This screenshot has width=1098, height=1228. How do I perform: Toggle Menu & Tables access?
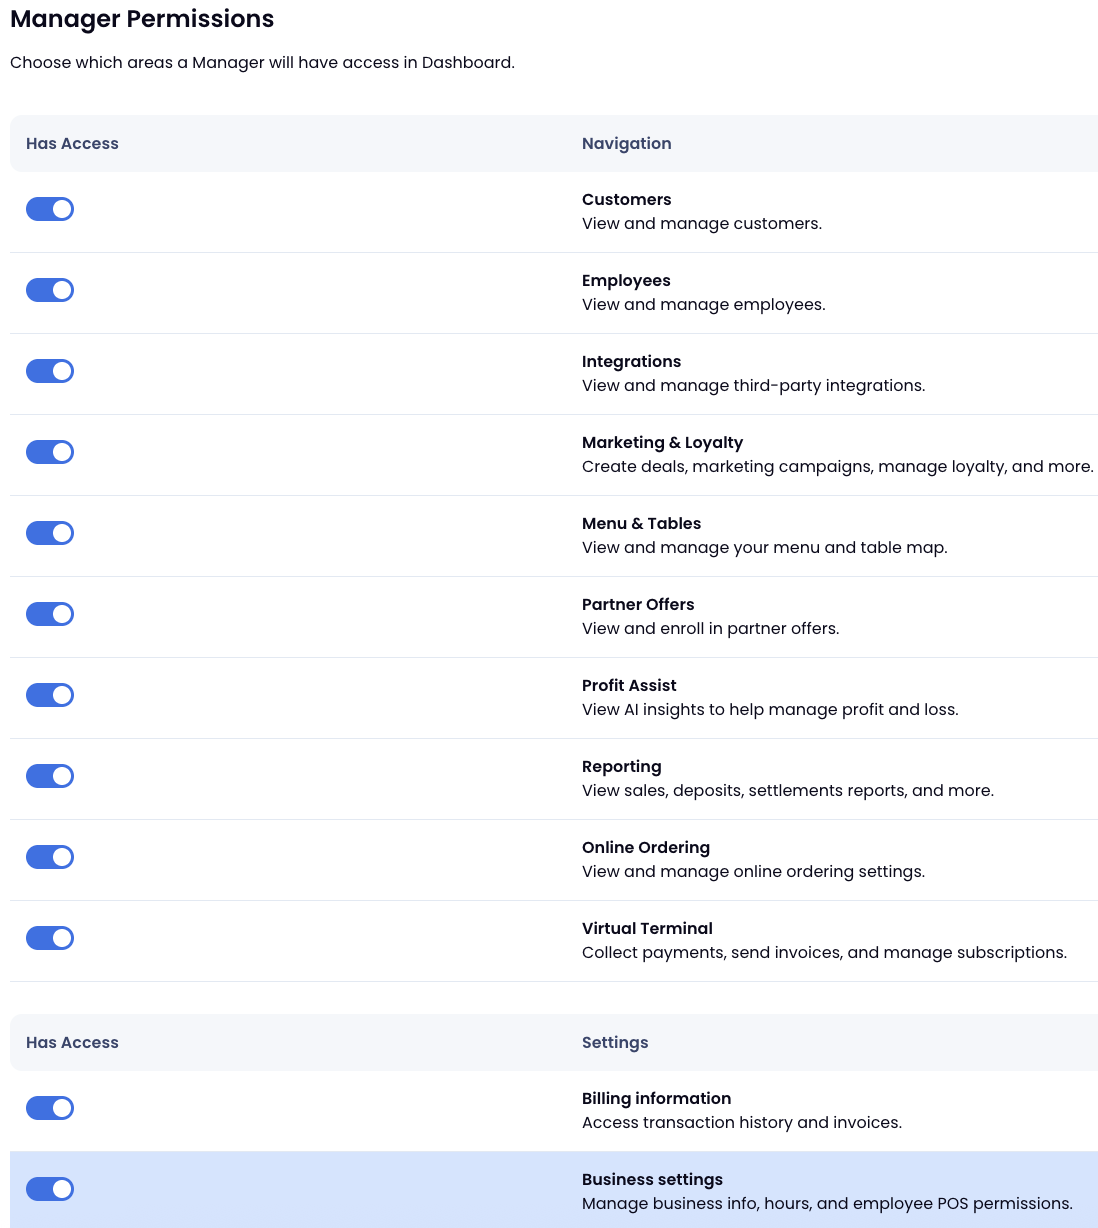point(50,533)
